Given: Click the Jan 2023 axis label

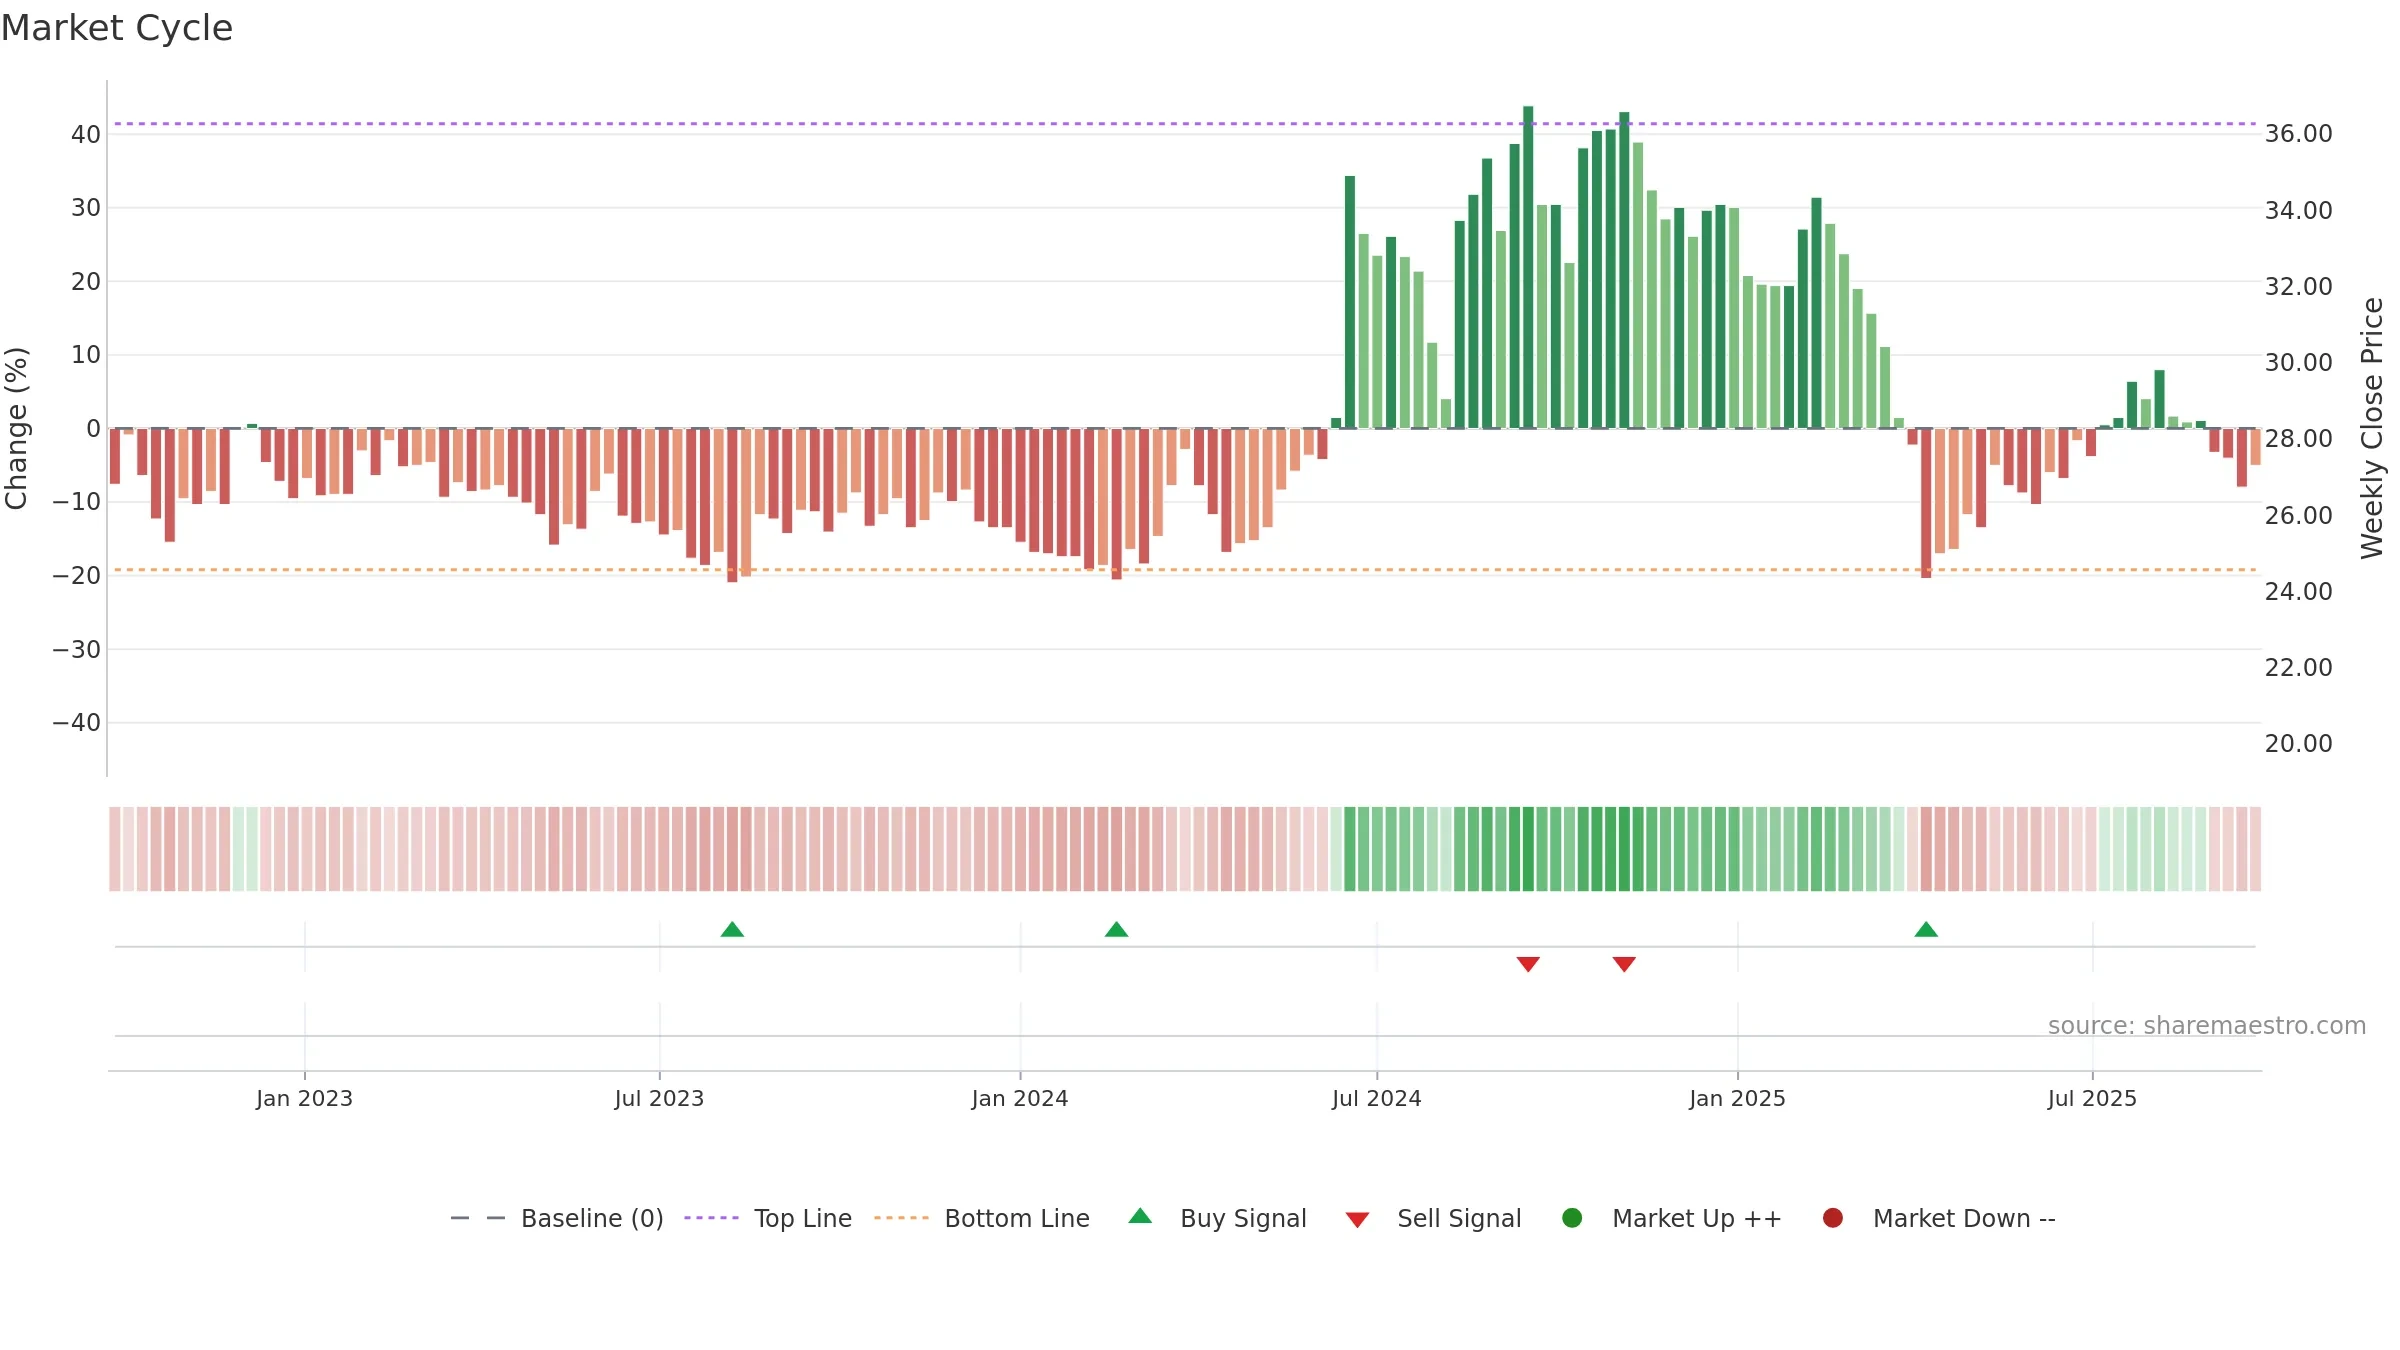Looking at the screenshot, I should pos(304,1098).
